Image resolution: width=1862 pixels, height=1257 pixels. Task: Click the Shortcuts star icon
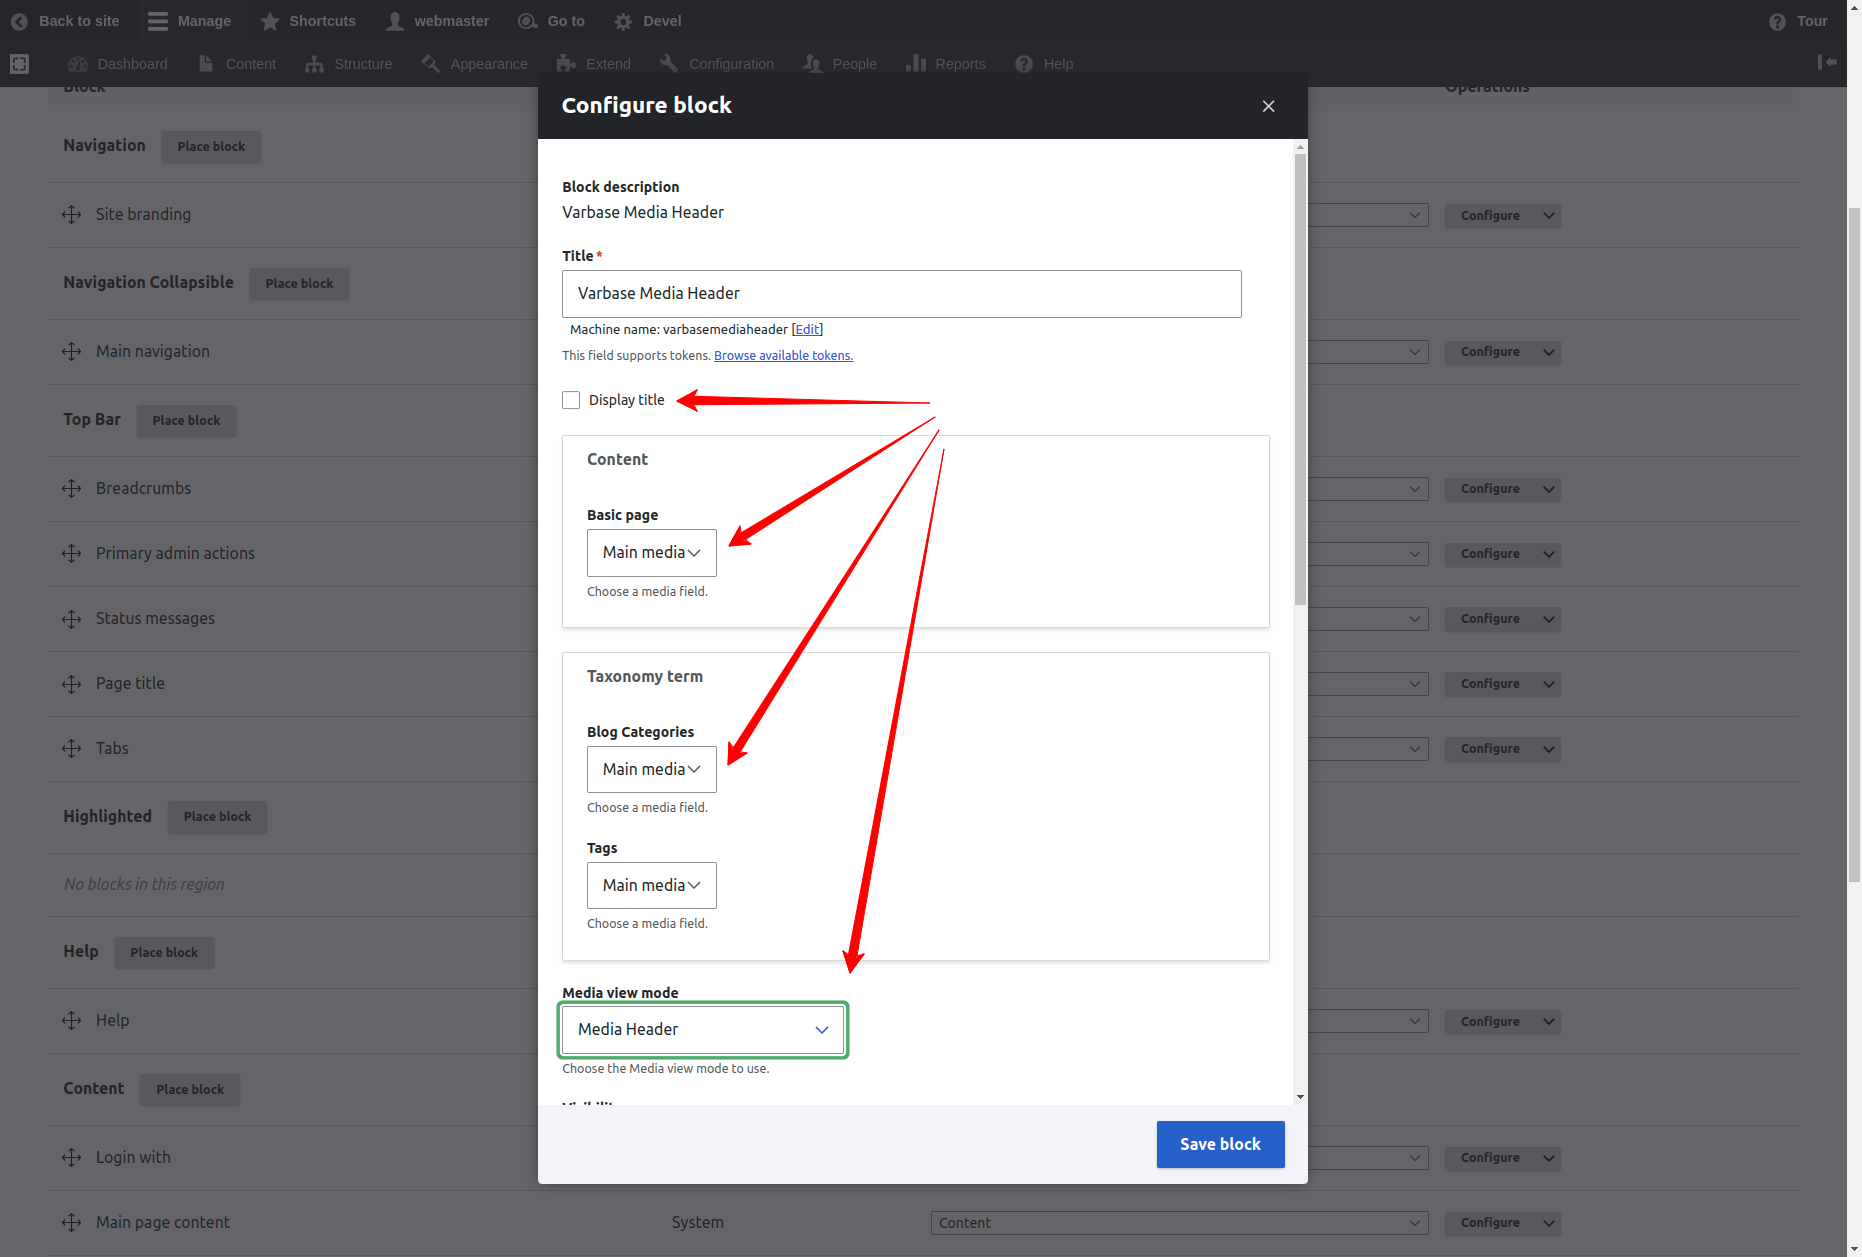[x=270, y=21]
